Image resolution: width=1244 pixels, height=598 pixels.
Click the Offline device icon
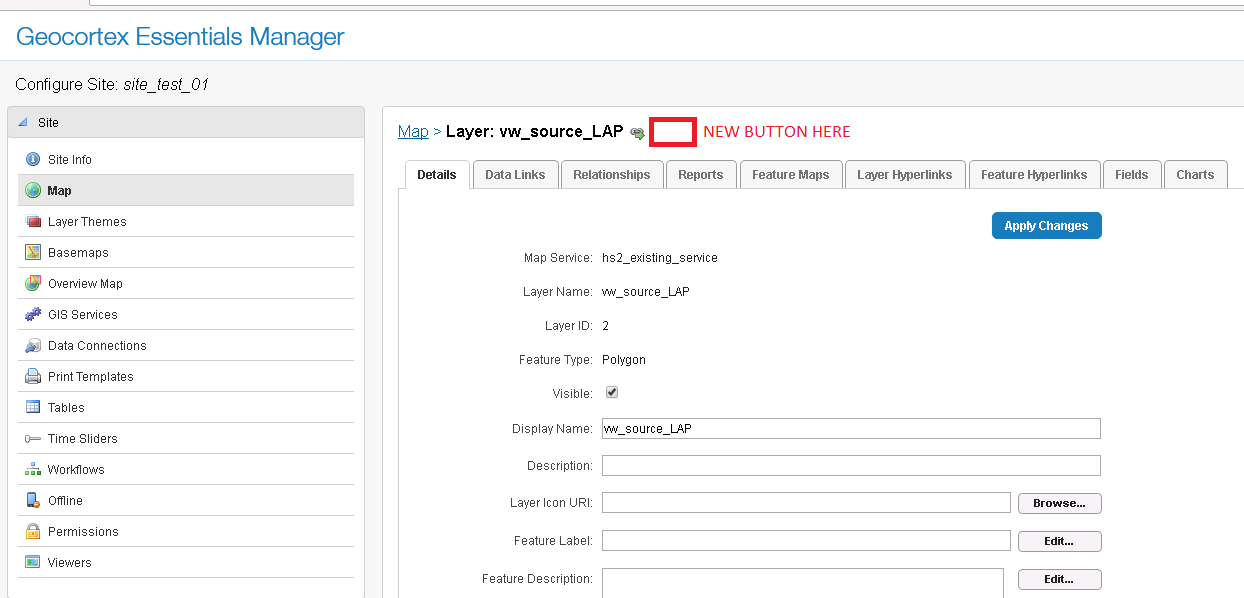pyautogui.click(x=33, y=500)
